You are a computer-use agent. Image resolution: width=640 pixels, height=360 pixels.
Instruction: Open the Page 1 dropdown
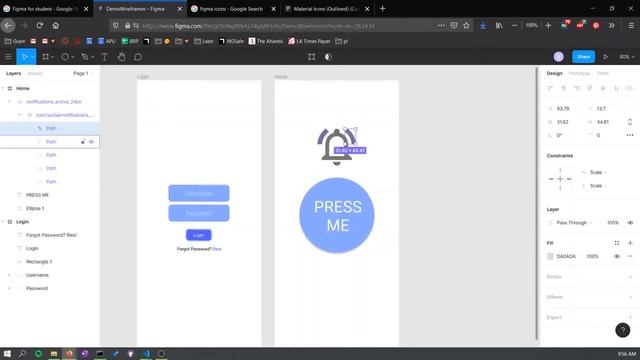point(83,73)
